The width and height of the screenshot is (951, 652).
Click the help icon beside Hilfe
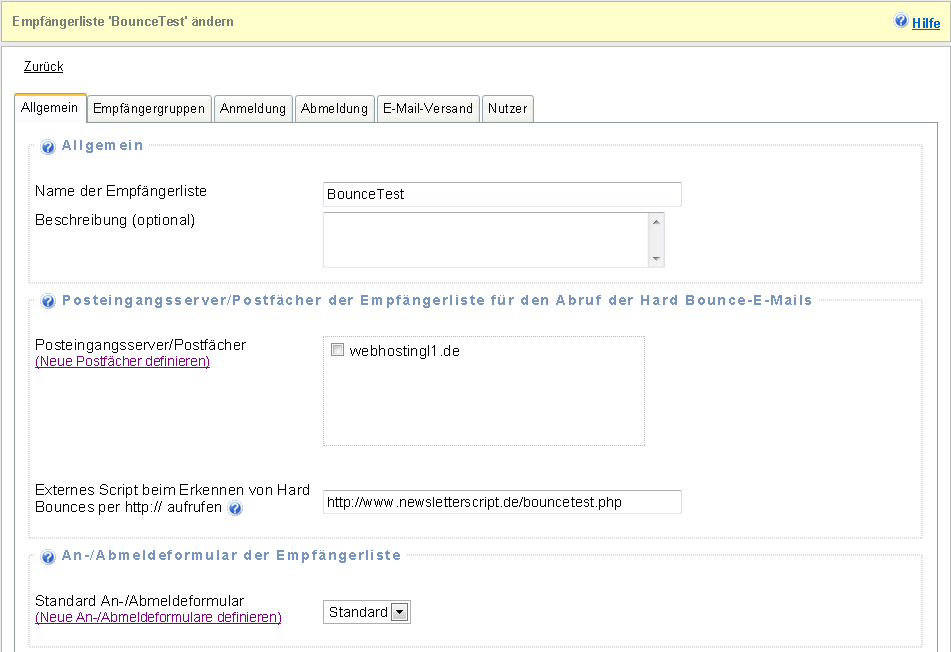(x=901, y=21)
